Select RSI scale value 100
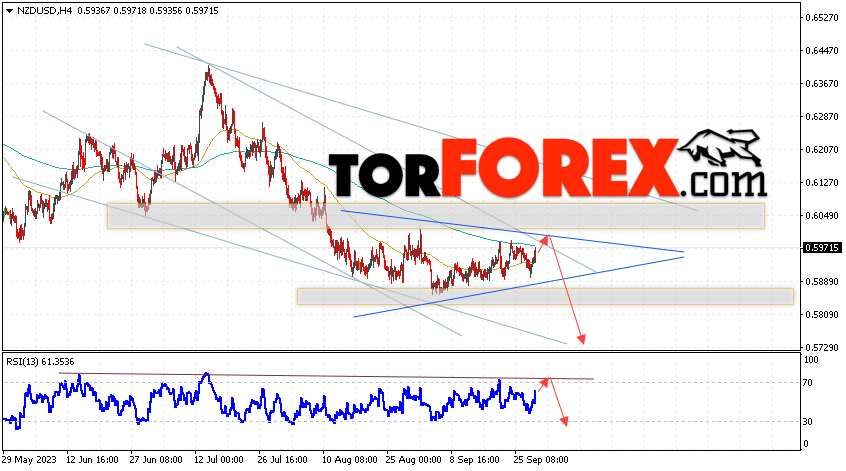This screenshot has height=471, width=846. pos(811,360)
